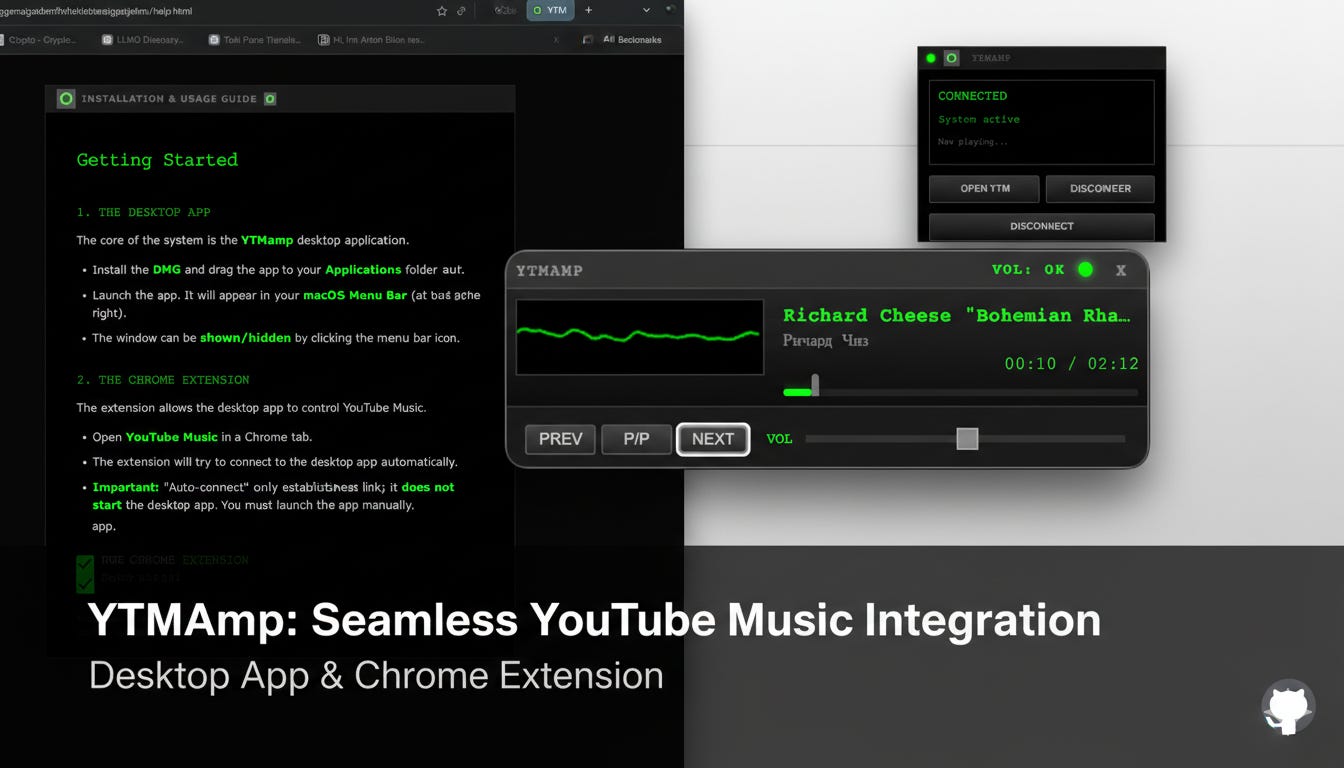Click green circle logo before Installation guide title

(66, 99)
